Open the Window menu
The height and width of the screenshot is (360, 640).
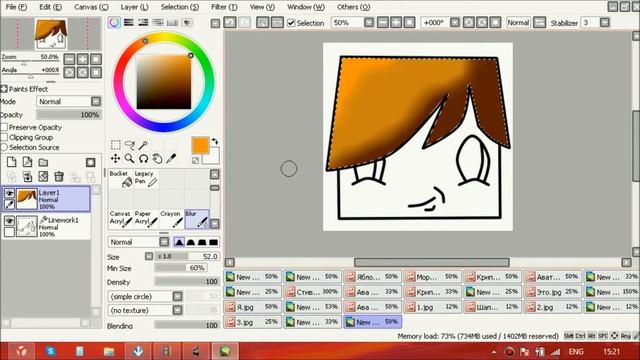pyautogui.click(x=306, y=7)
